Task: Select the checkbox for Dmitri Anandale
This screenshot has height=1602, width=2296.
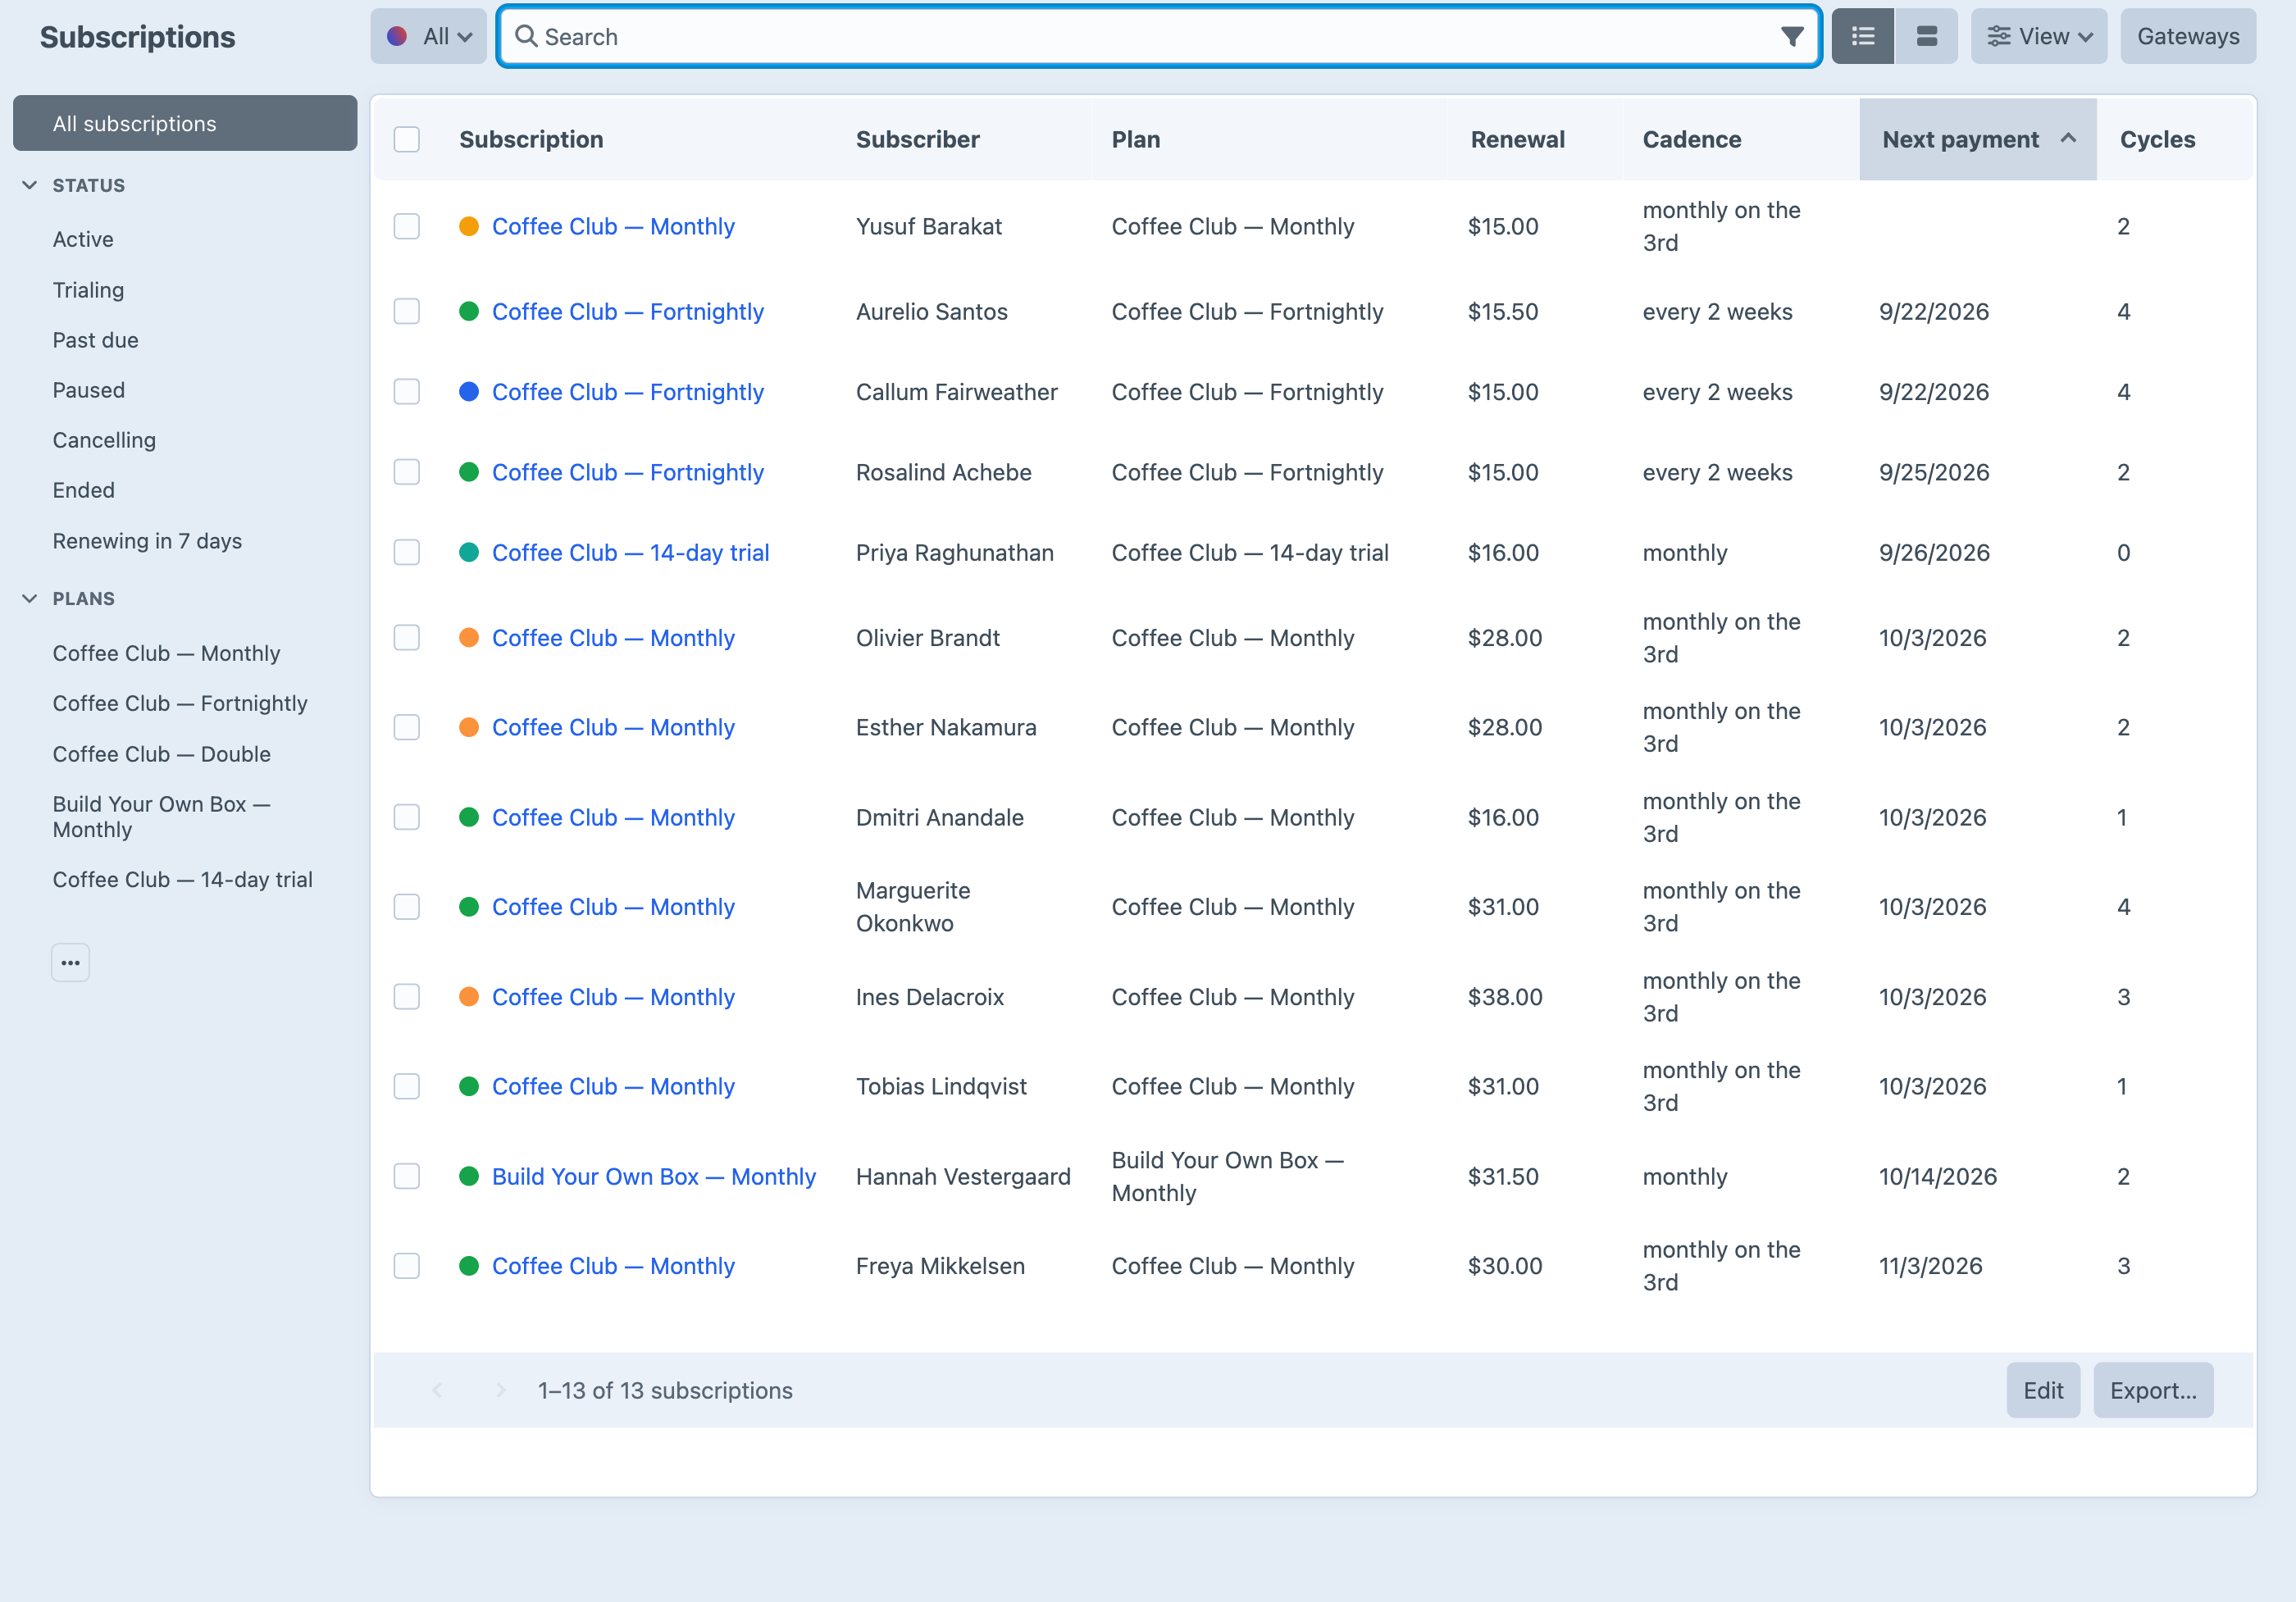Action: [x=407, y=817]
